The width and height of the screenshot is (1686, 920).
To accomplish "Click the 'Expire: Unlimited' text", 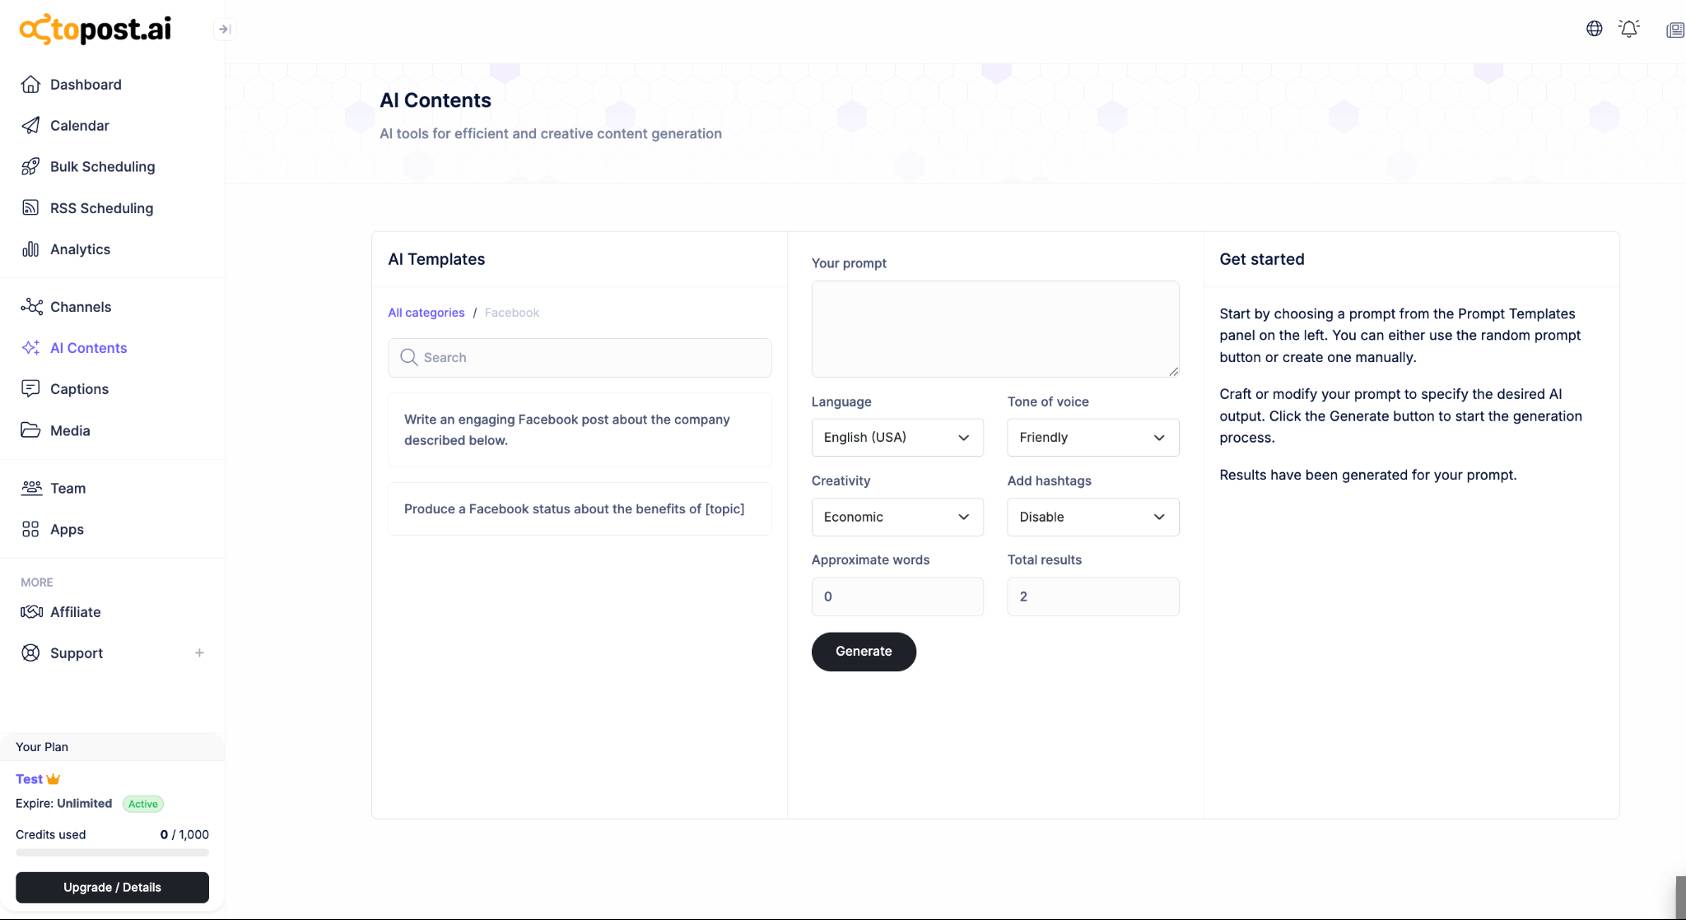I will tap(64, 804).
